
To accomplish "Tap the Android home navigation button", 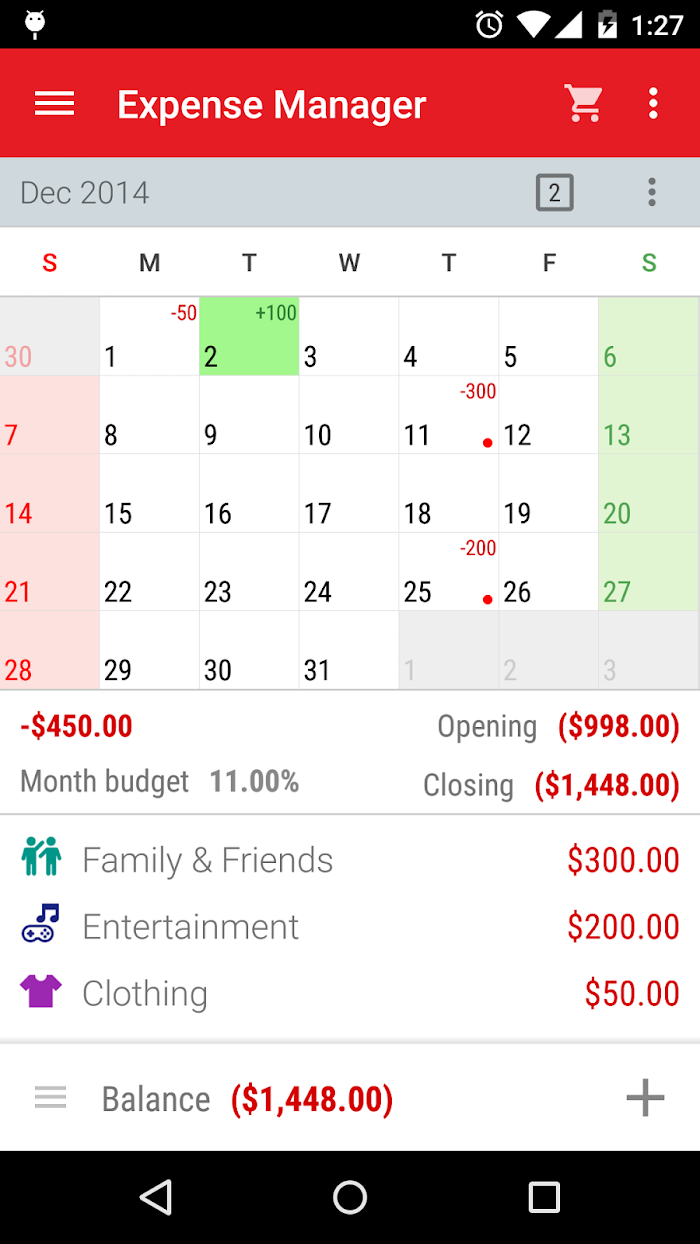I will (x=350, y=1197).
